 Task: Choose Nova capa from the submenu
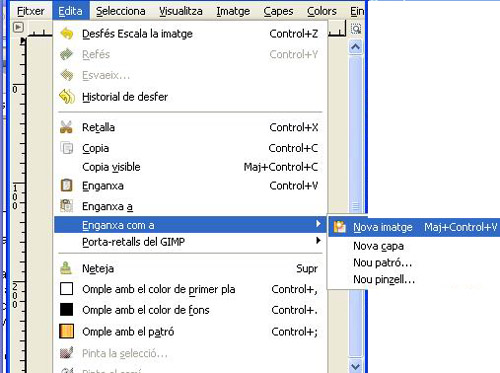click(x=378, y=246)
